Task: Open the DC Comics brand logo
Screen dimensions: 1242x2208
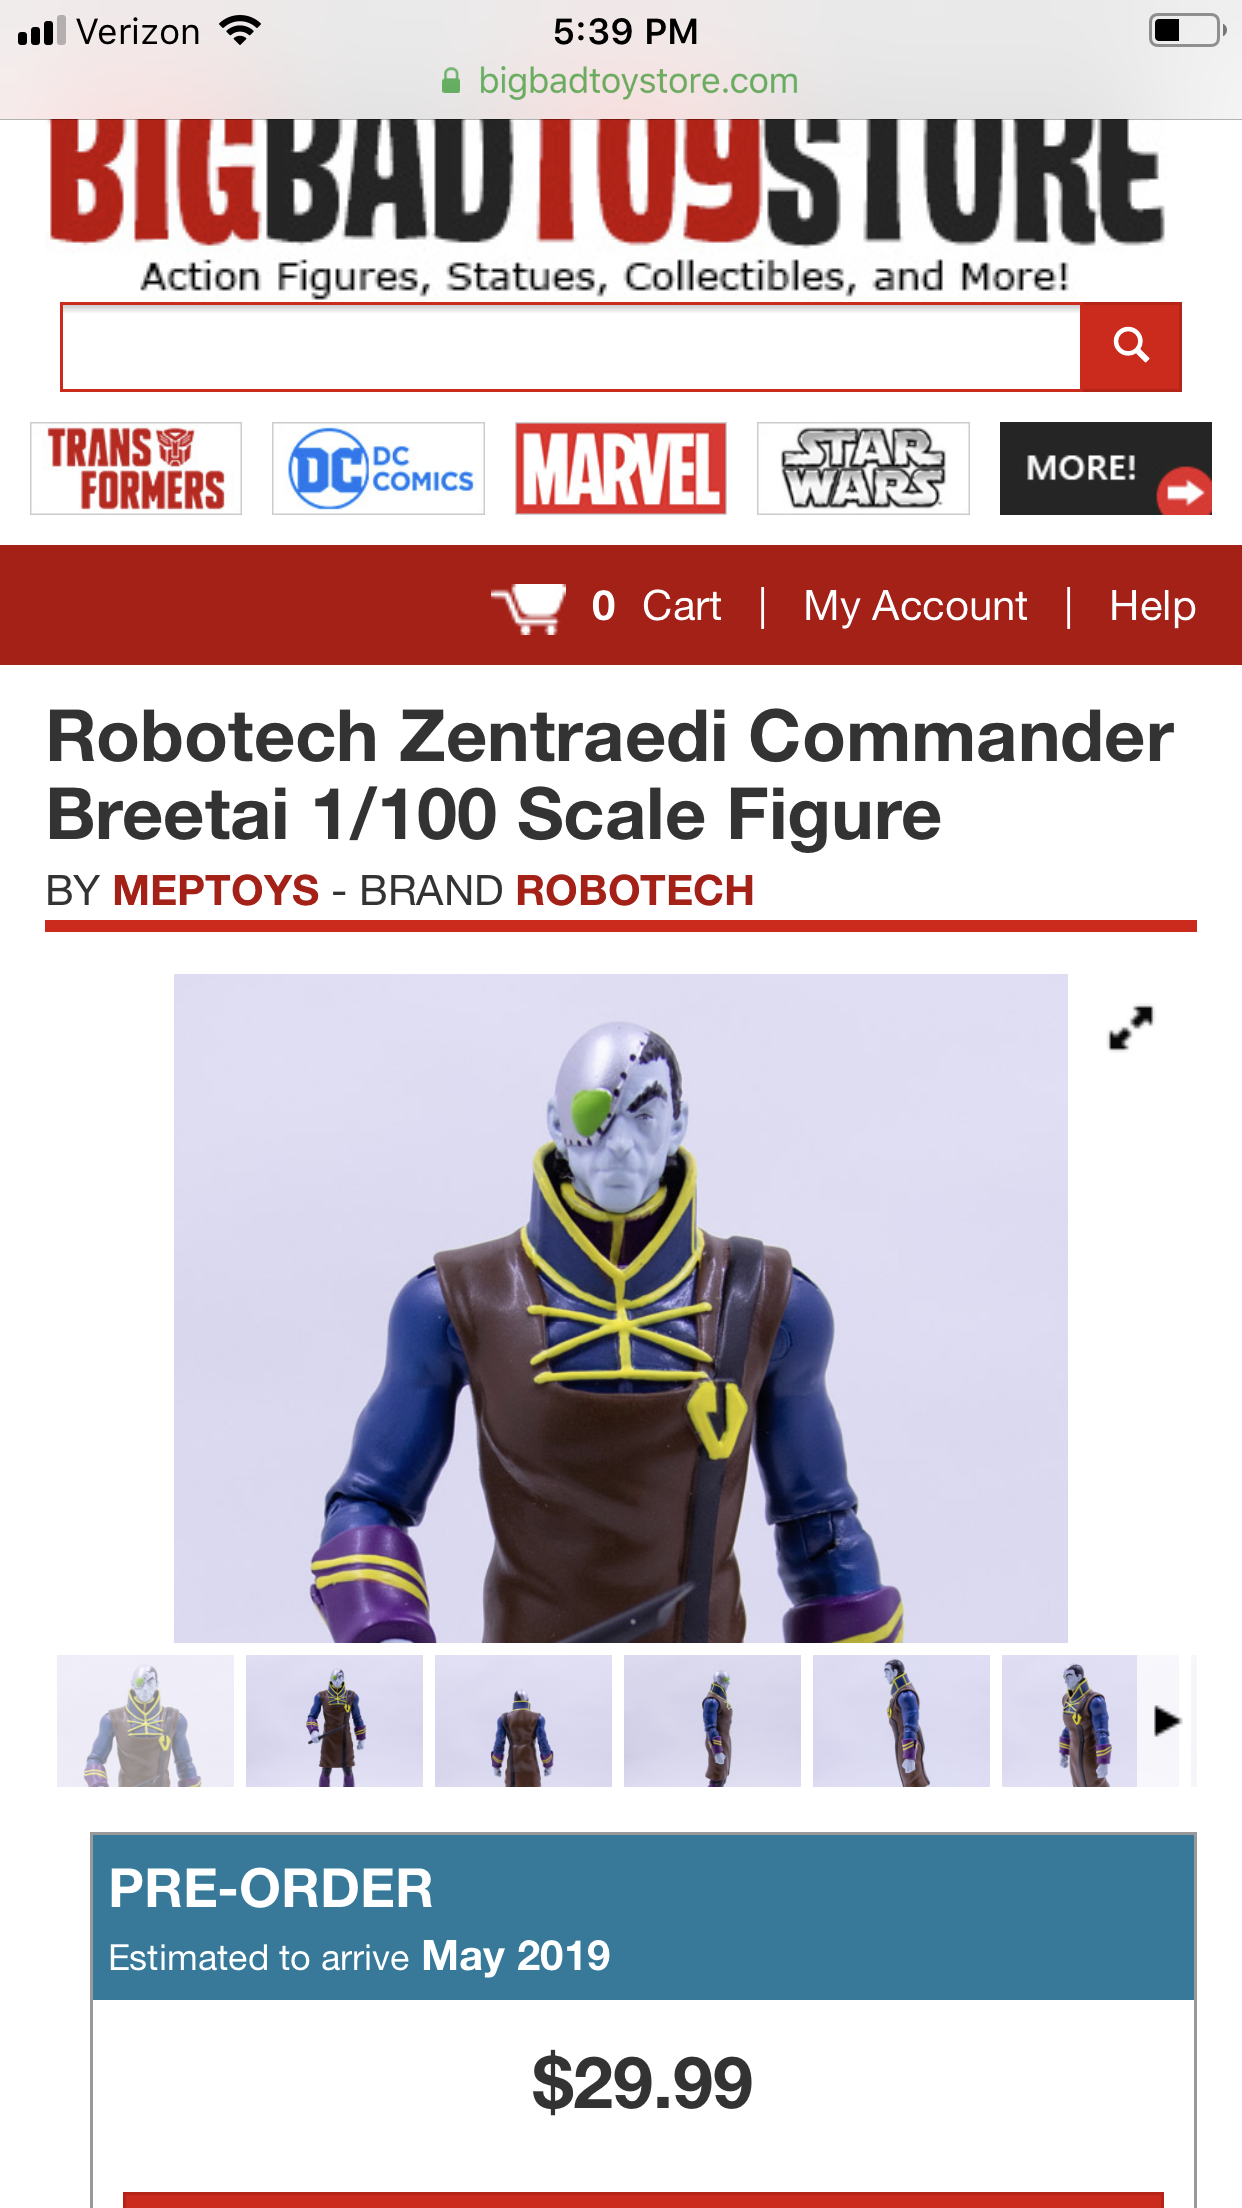Action: [x=378, y=469]
